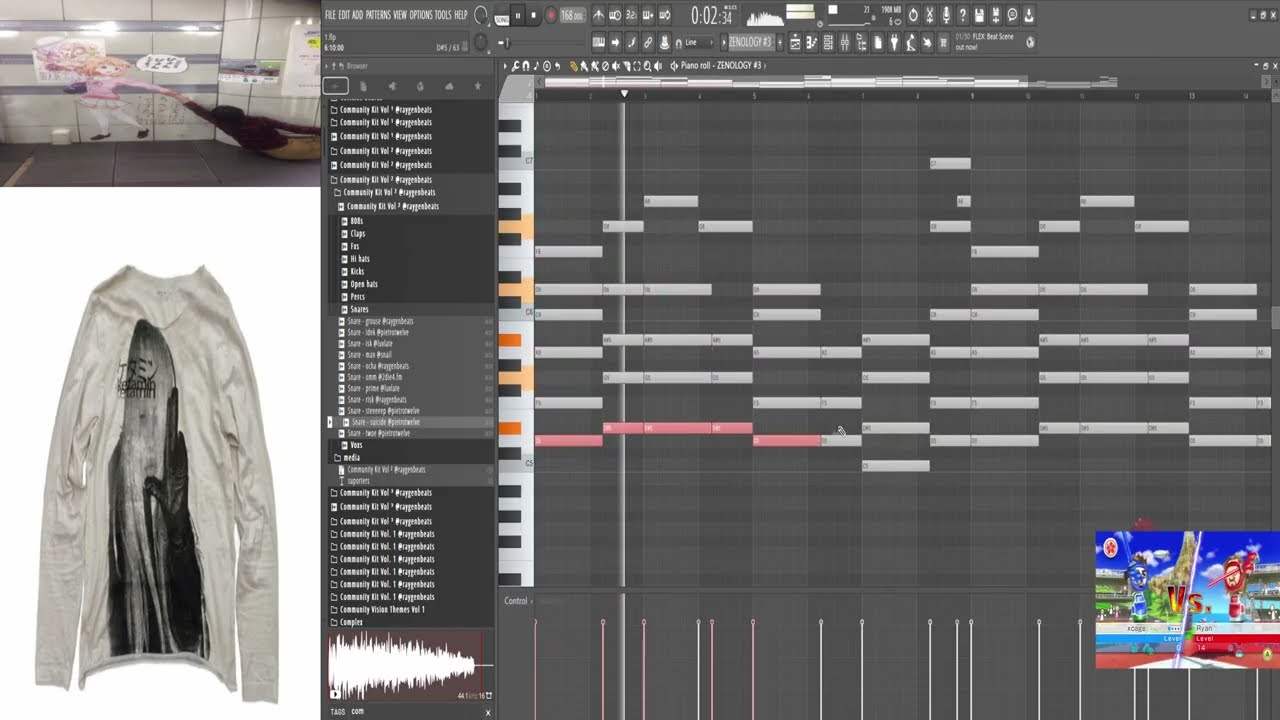Screen dimensions: 1280x720
Task: Open the PATTERNS menu
Action: [378, 15]
